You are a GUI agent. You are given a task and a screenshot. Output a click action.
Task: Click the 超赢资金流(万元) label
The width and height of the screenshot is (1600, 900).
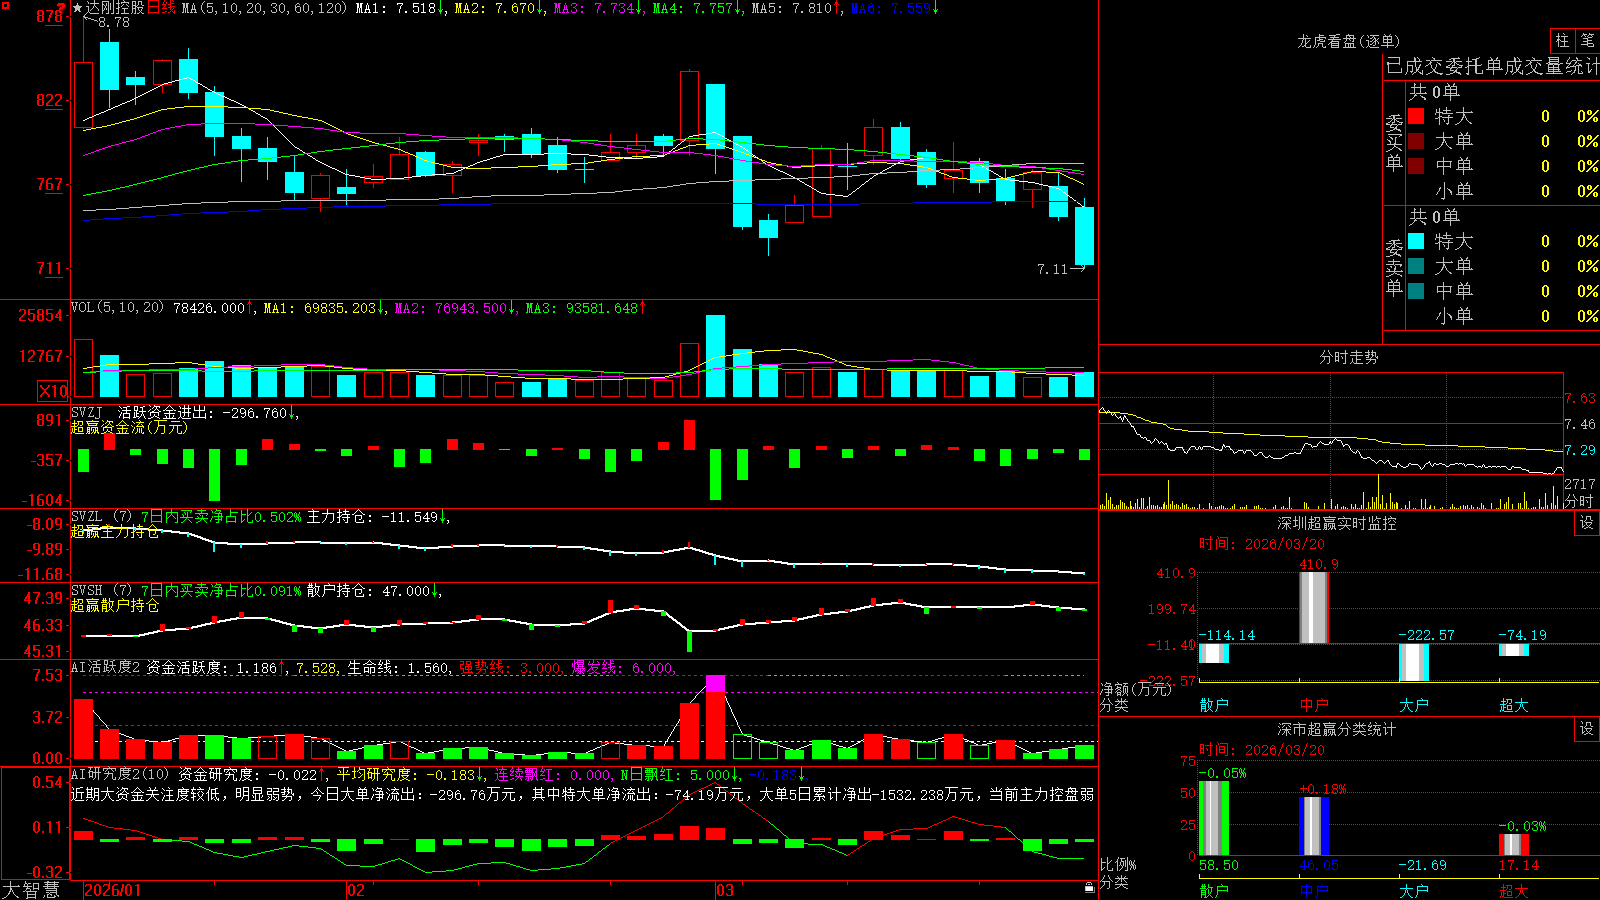coord(129,427)
